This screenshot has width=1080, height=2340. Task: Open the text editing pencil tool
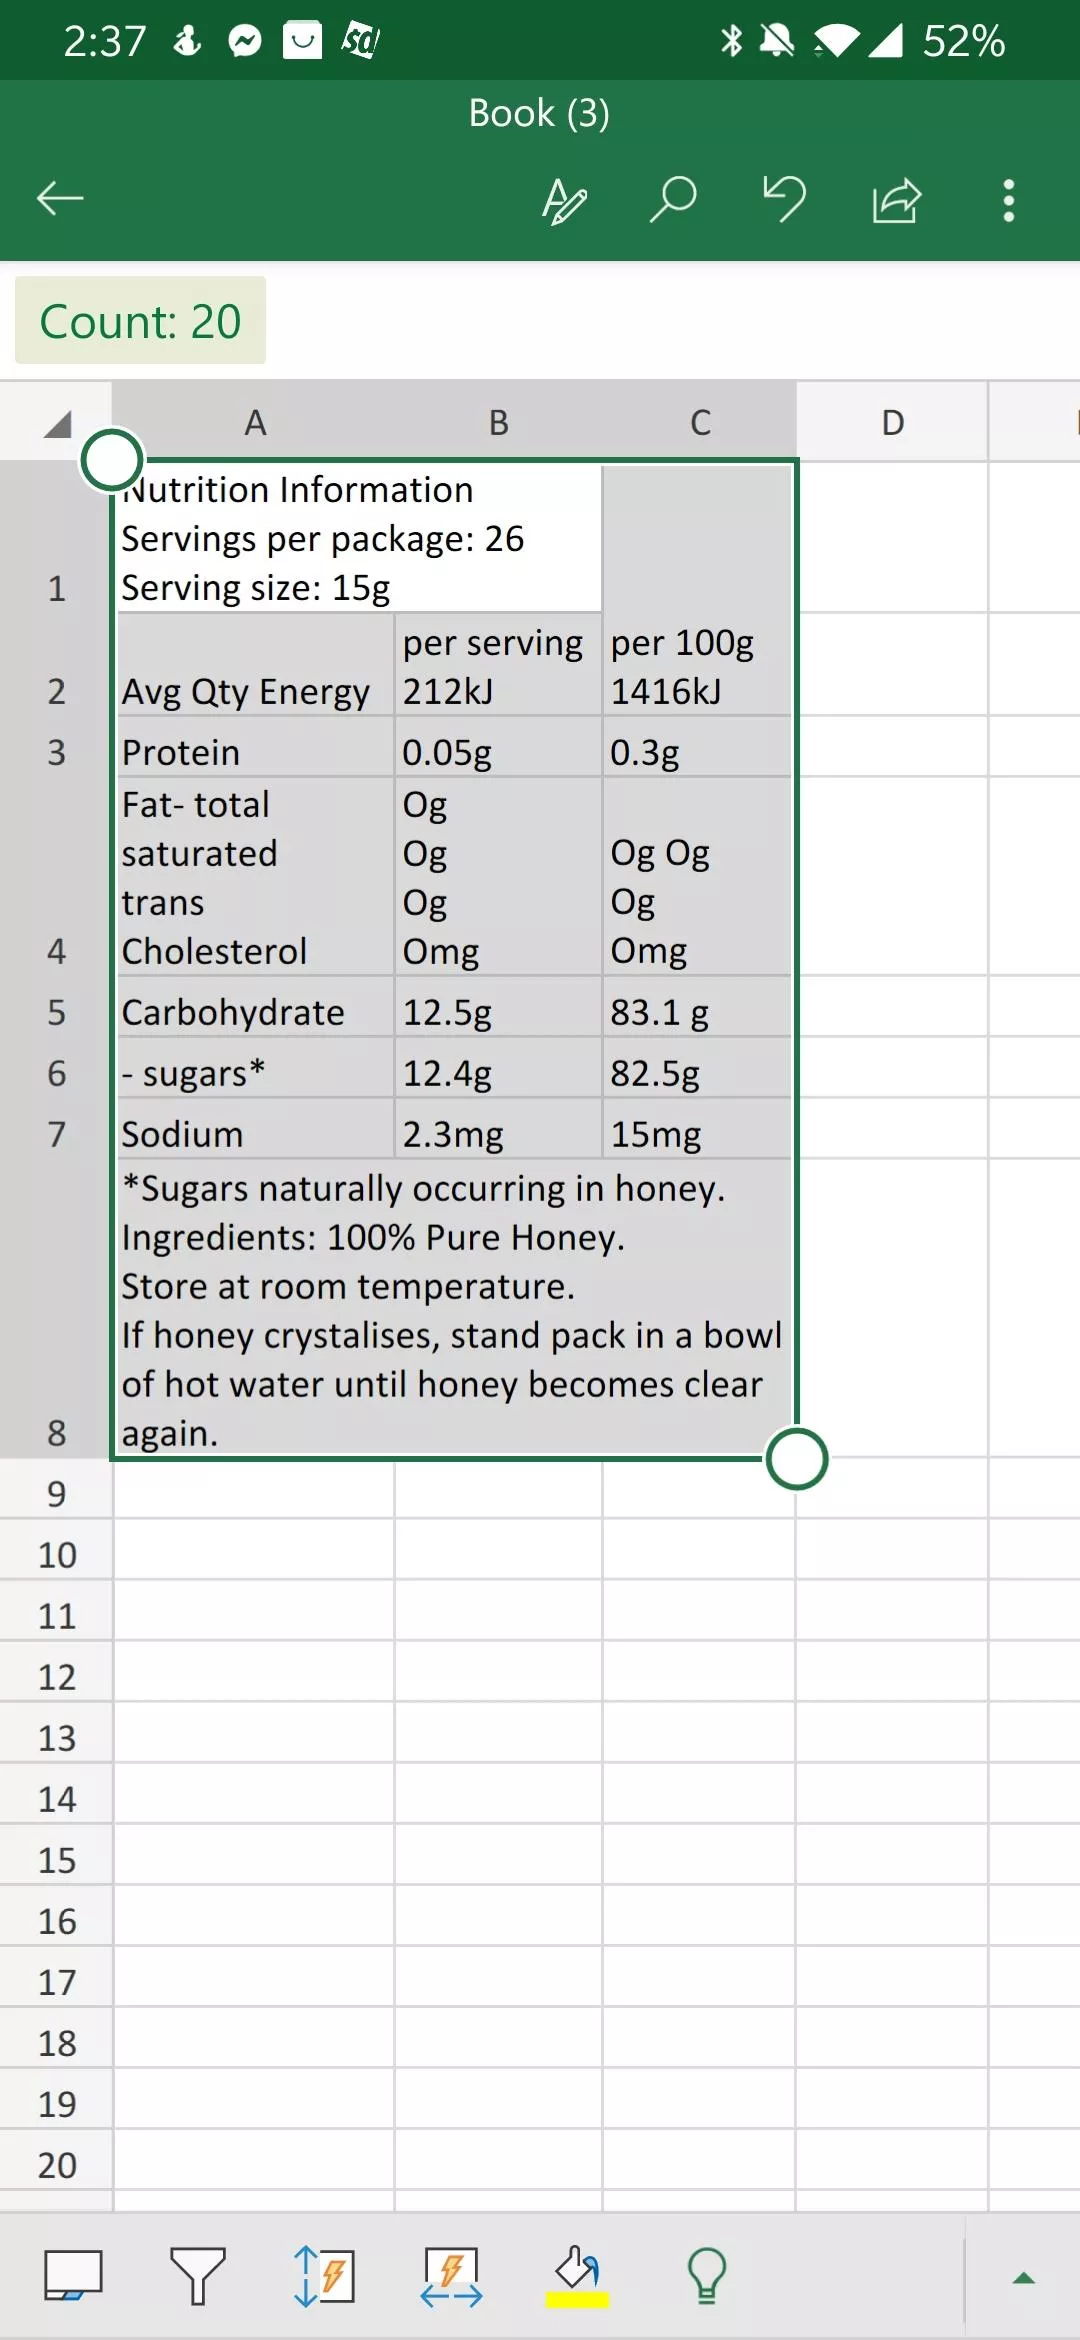[564, 200]
